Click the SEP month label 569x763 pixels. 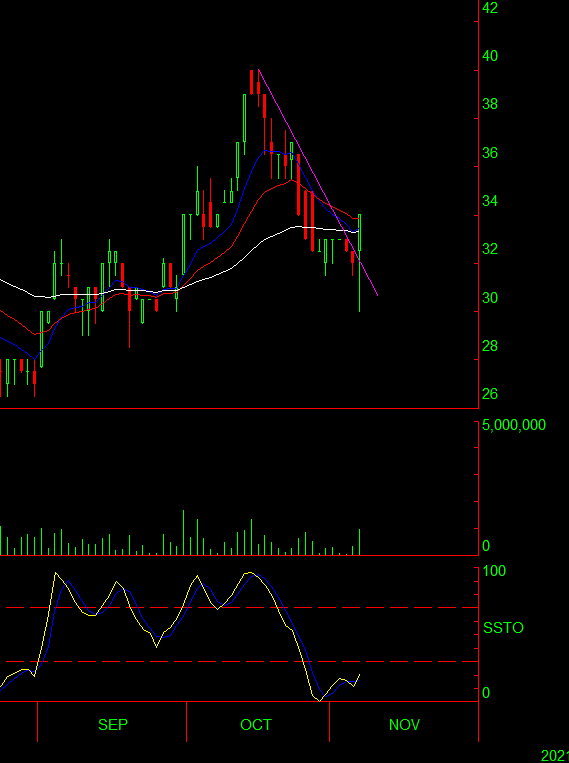113,725
